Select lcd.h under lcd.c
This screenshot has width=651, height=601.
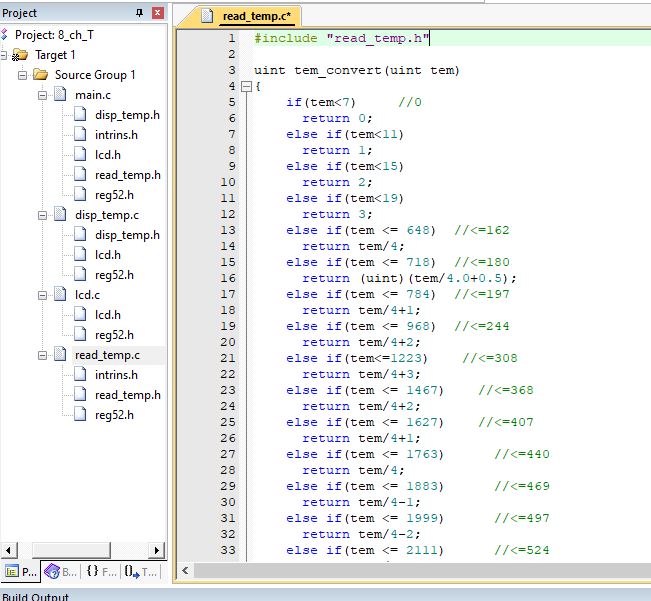(108, 315)
